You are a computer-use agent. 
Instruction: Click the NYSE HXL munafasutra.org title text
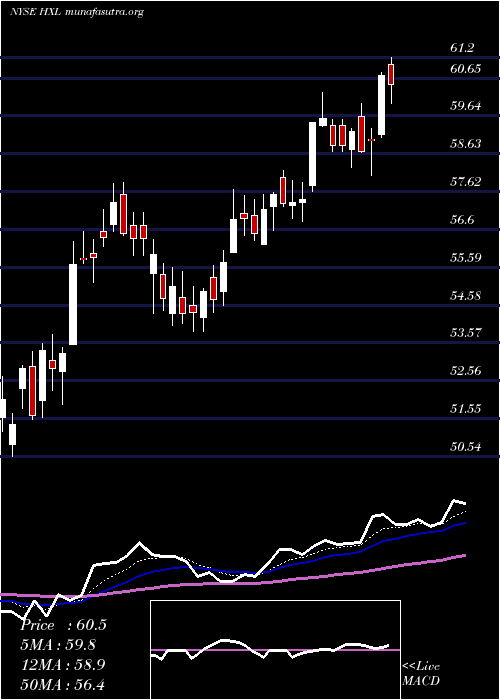(x=76, y=12)
